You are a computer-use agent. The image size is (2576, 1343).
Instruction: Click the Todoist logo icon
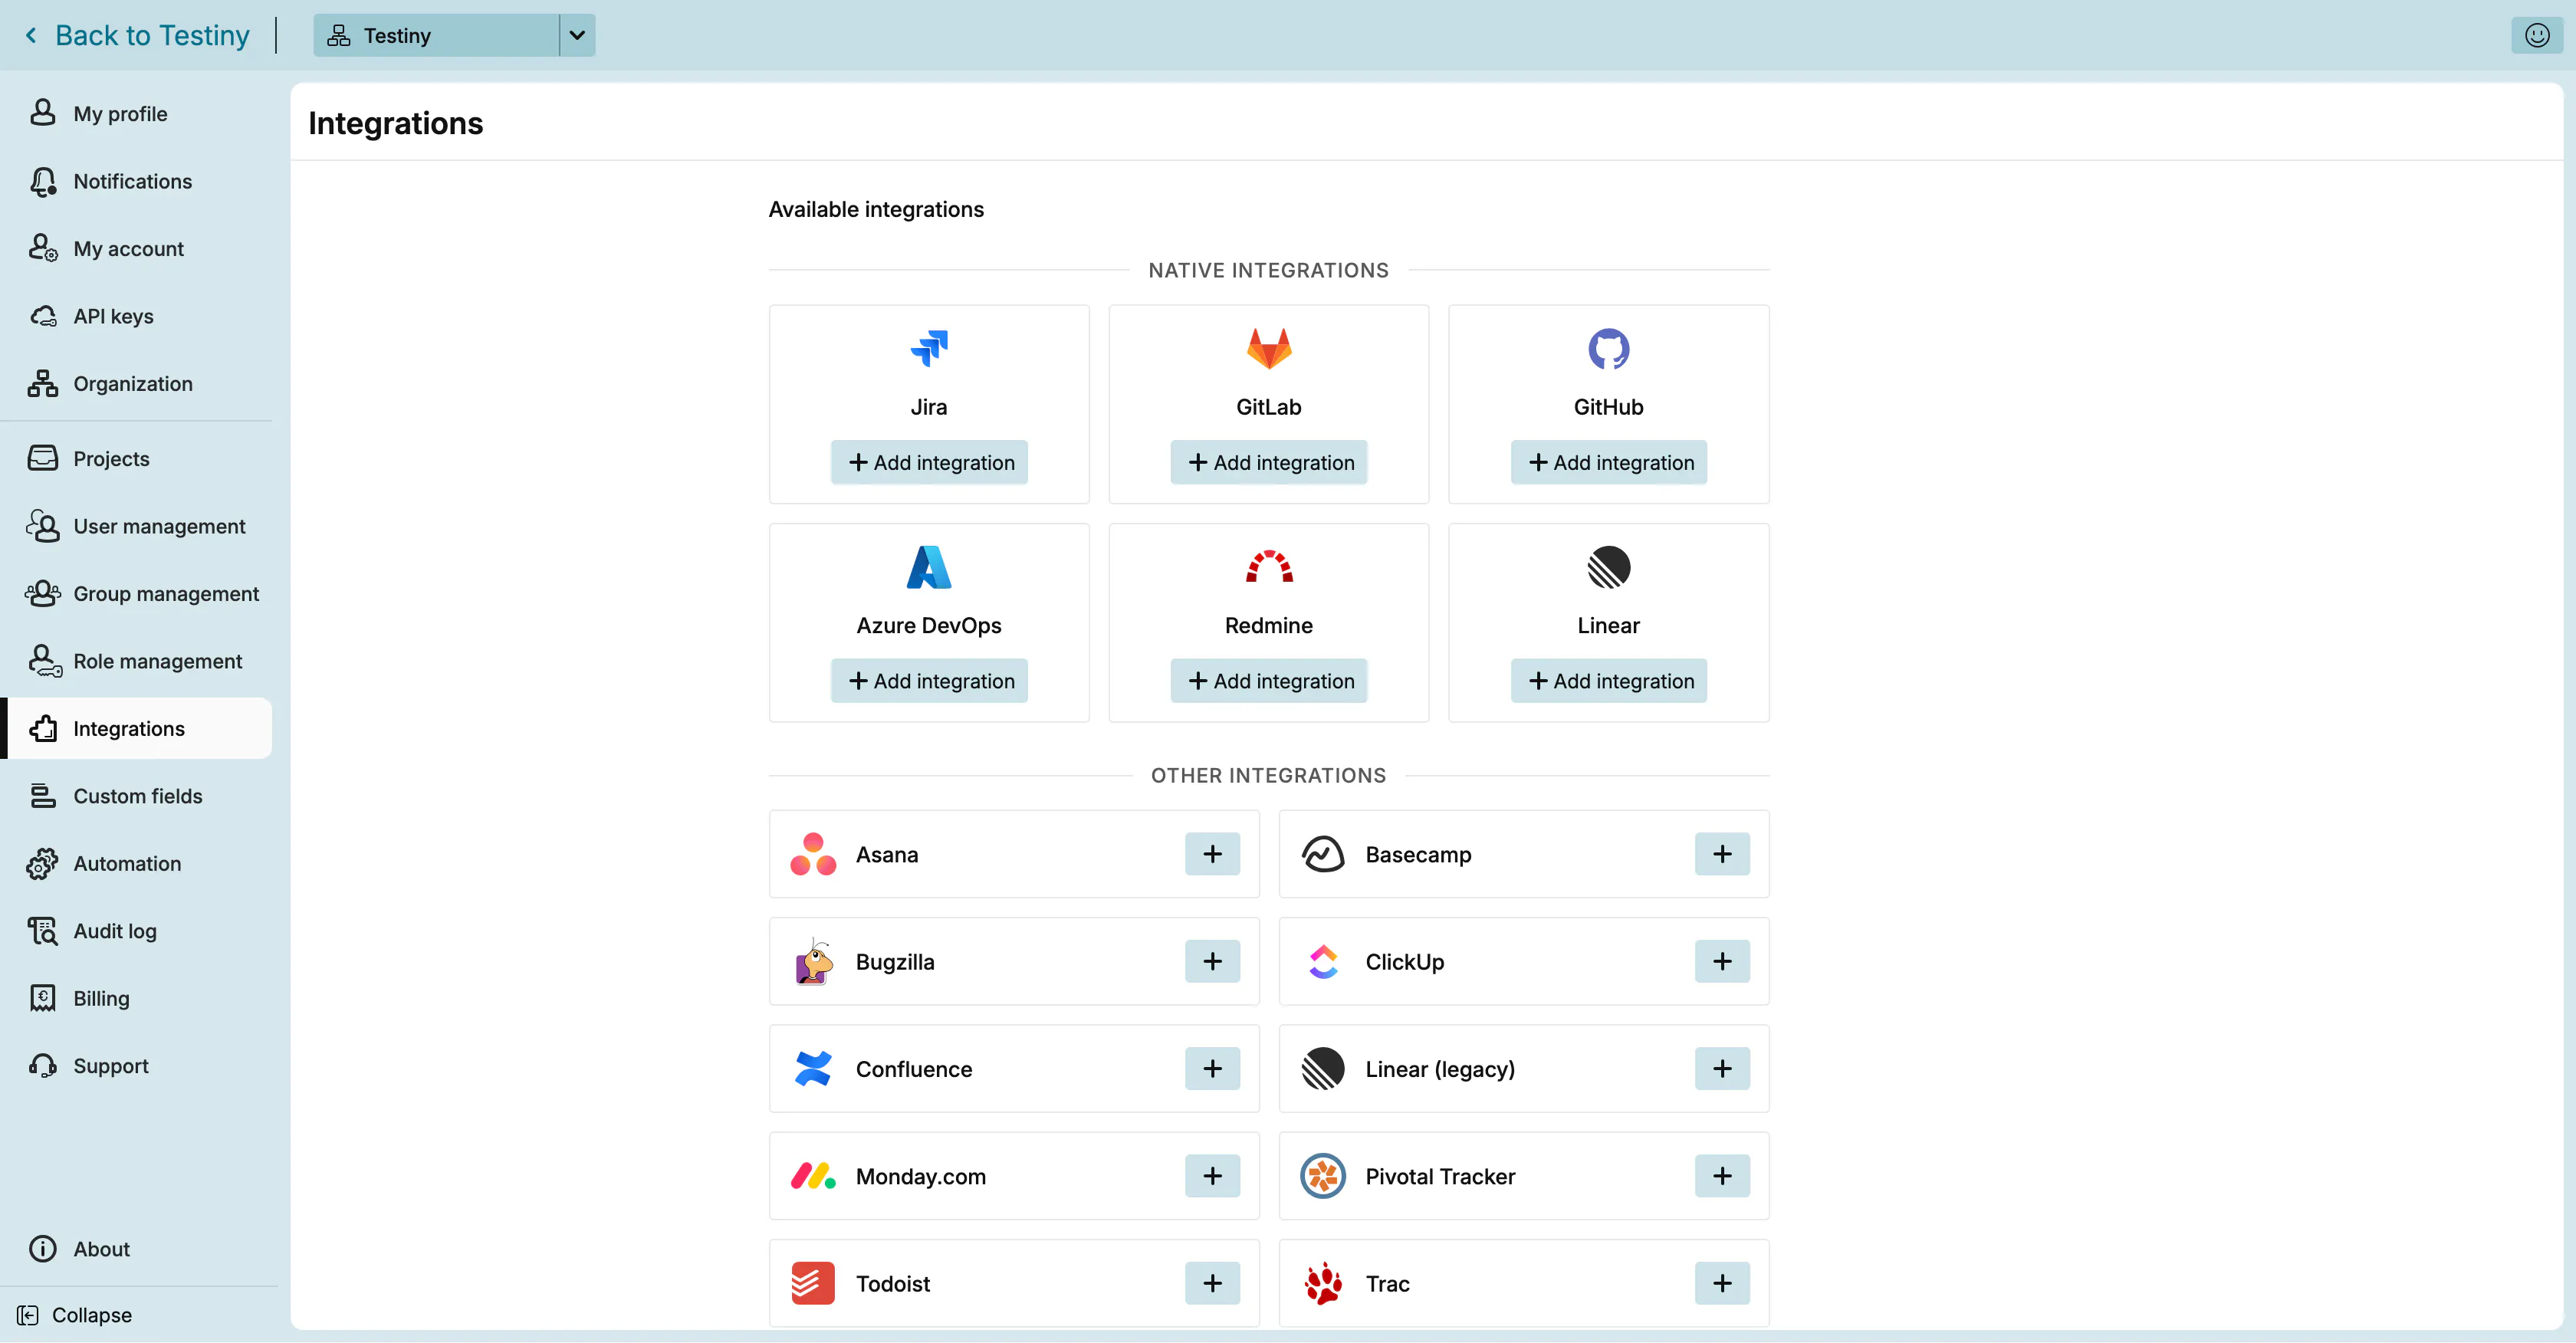(x=813, y=1283)
